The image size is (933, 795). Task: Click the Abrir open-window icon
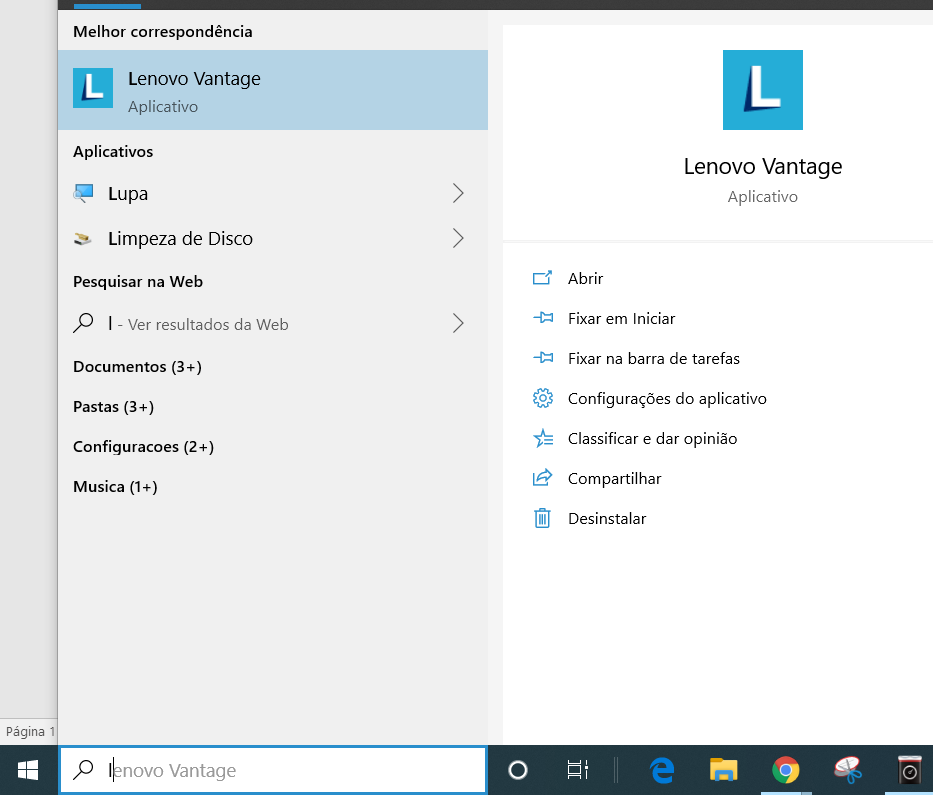542,278
